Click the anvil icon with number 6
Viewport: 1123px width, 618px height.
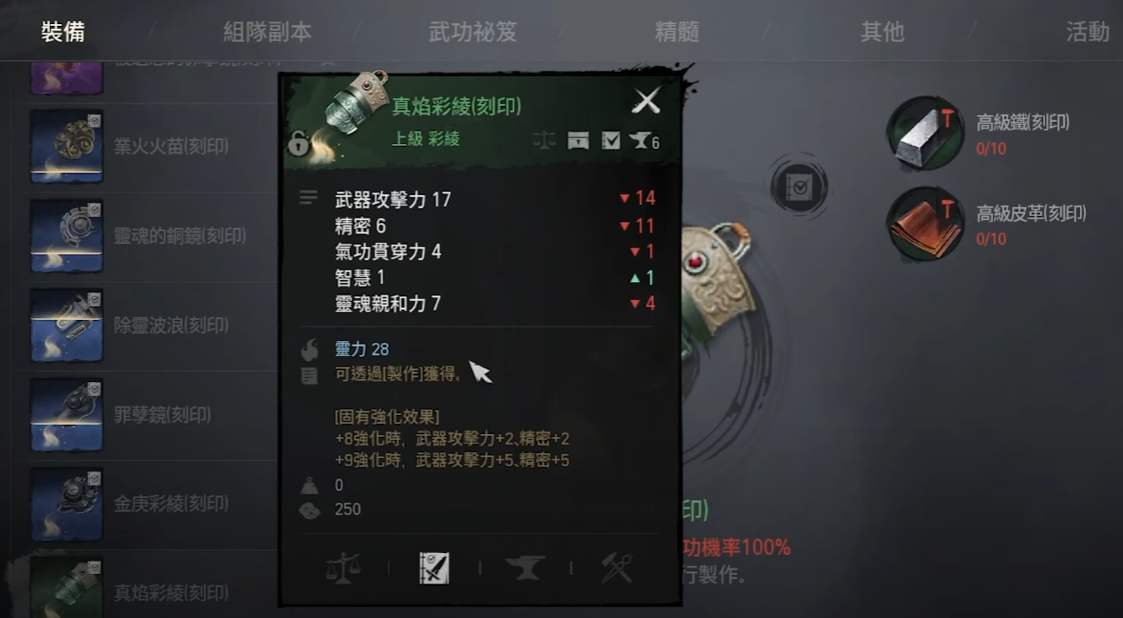tap(645, 140)
